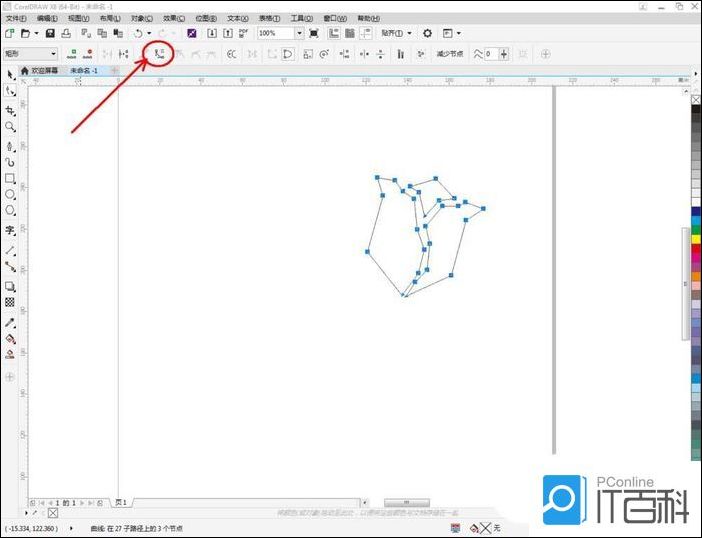Open the 工具 (Tools) menu

click(301, 18)
